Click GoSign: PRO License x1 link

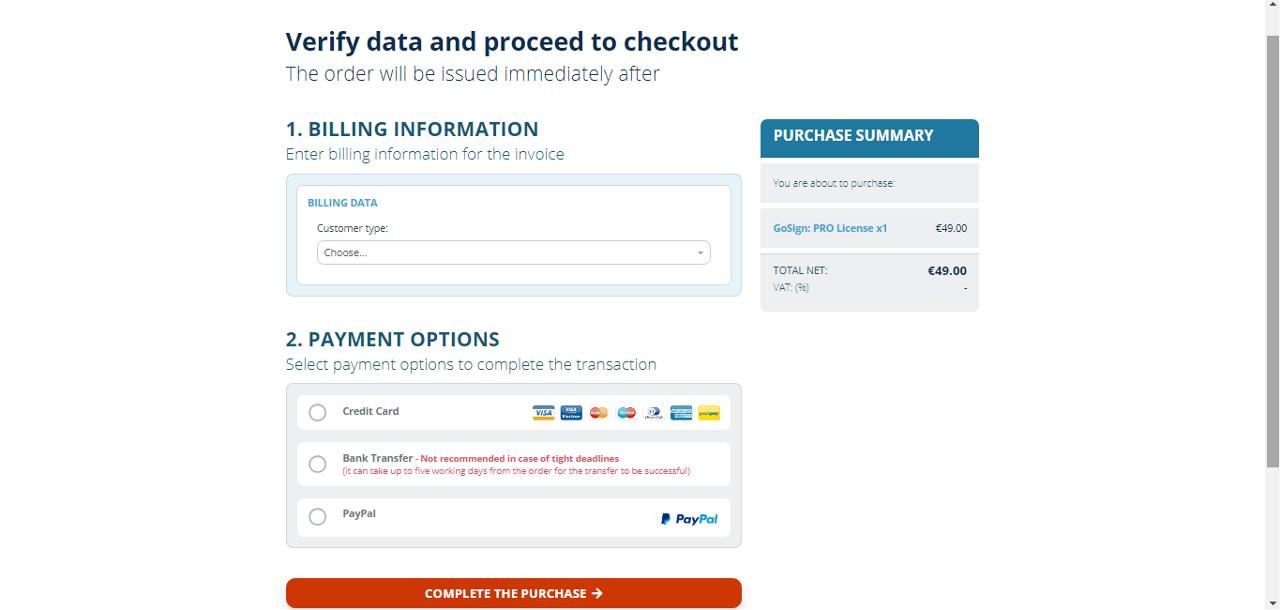(830, 228)
